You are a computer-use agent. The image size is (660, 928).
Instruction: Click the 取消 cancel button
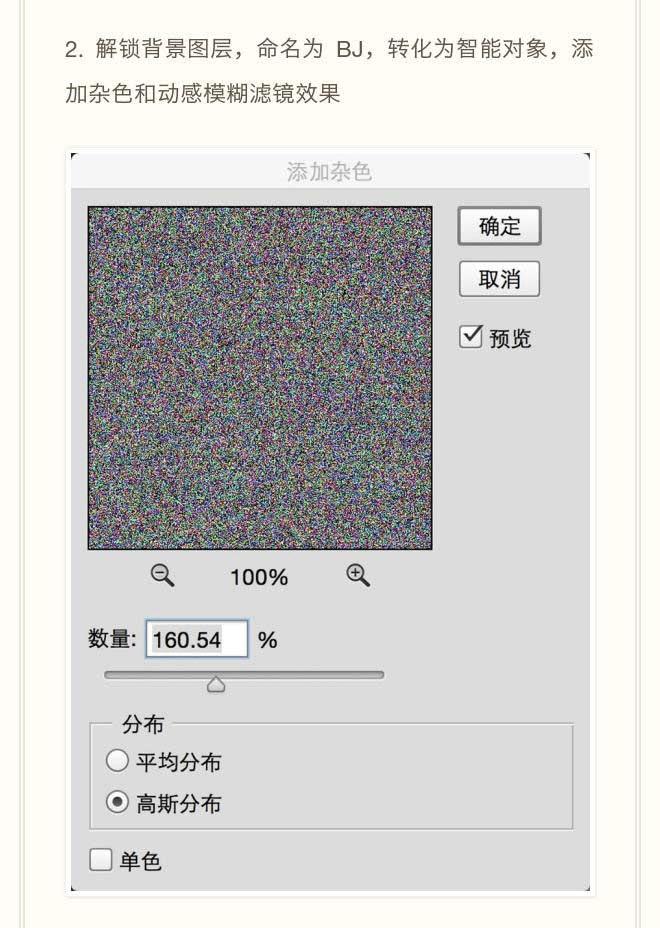coord(499,279)
